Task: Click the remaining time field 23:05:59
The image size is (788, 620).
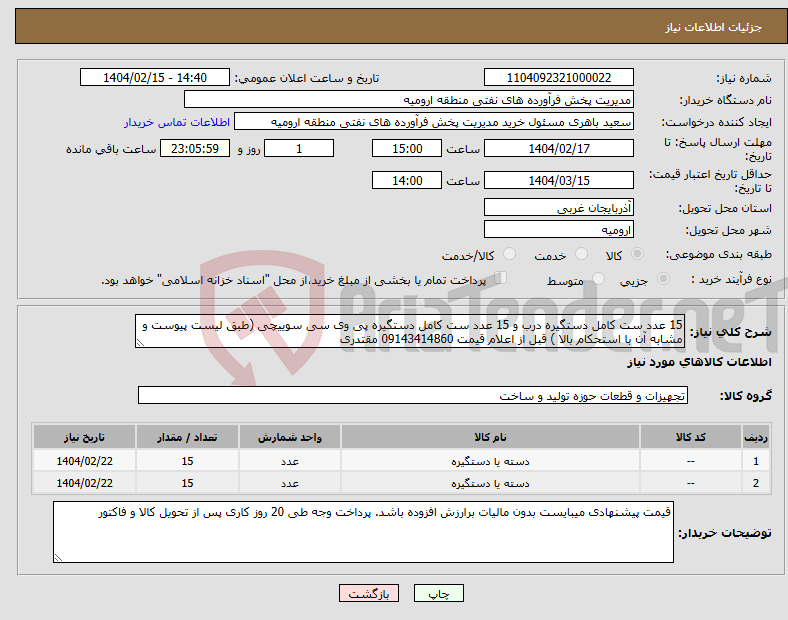Action: (195, 148)
